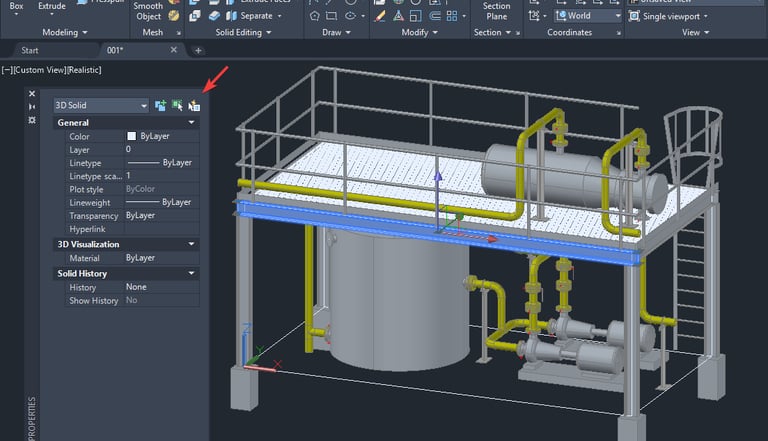Open the 3D Solid object type dropdown
The height and width of the screenshot is (441, 768).
144,105
